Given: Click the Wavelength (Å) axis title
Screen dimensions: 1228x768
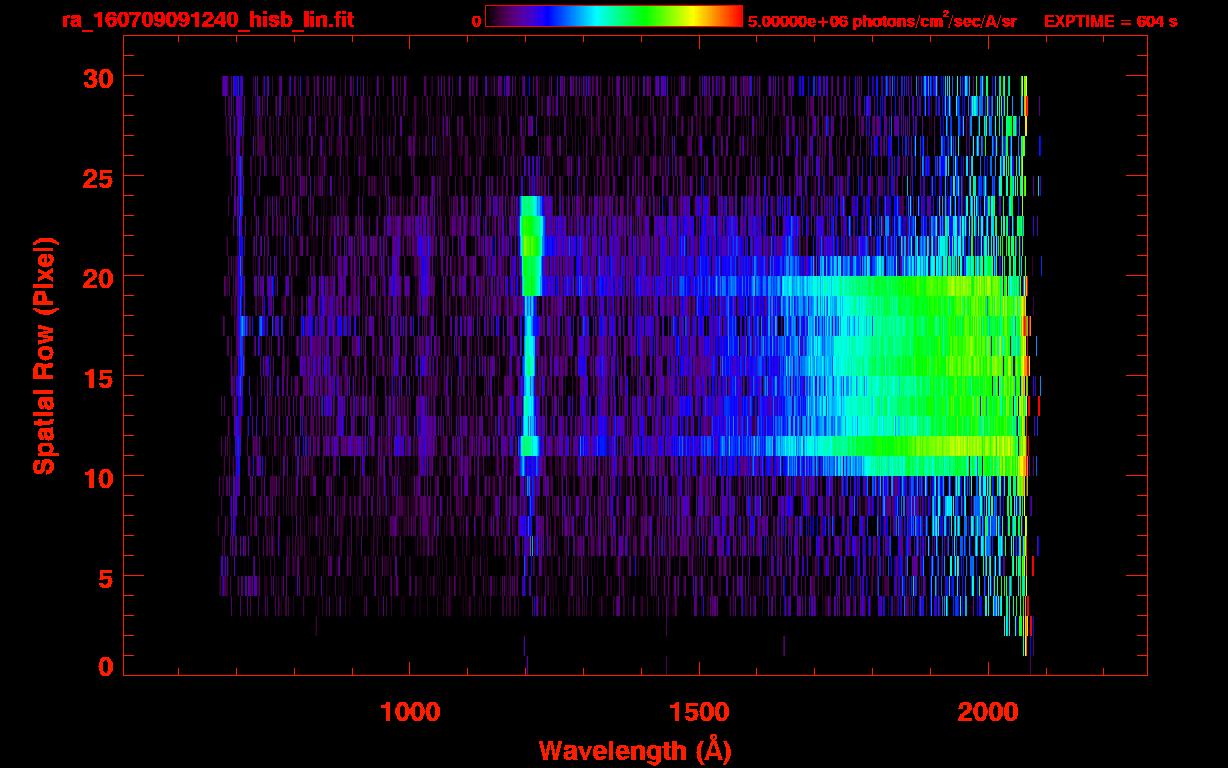Looking at the screenshot, I should (634, 750).
